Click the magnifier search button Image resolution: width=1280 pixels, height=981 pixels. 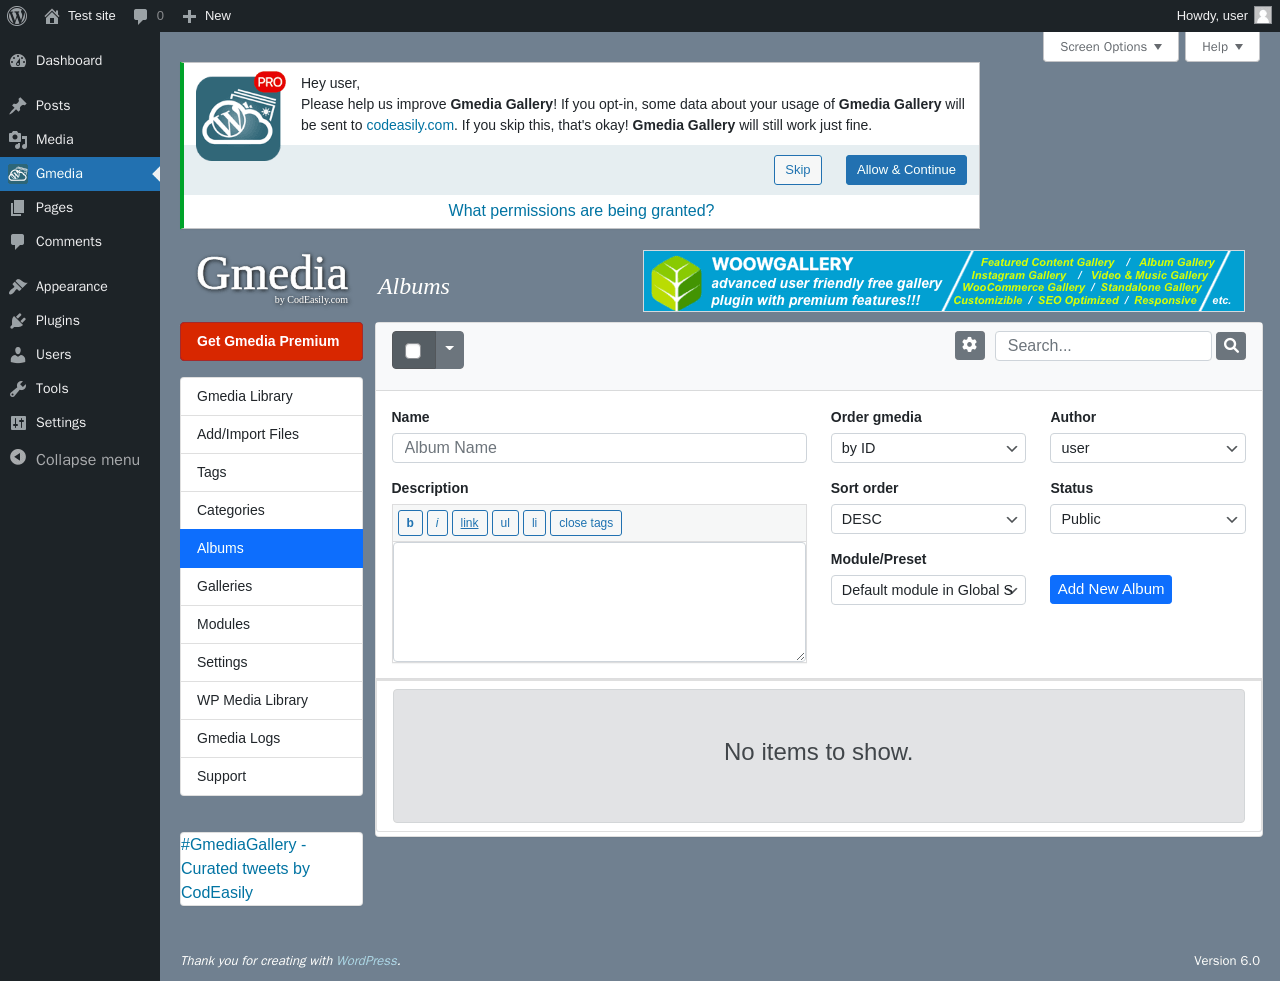[x=1231, y=346]
